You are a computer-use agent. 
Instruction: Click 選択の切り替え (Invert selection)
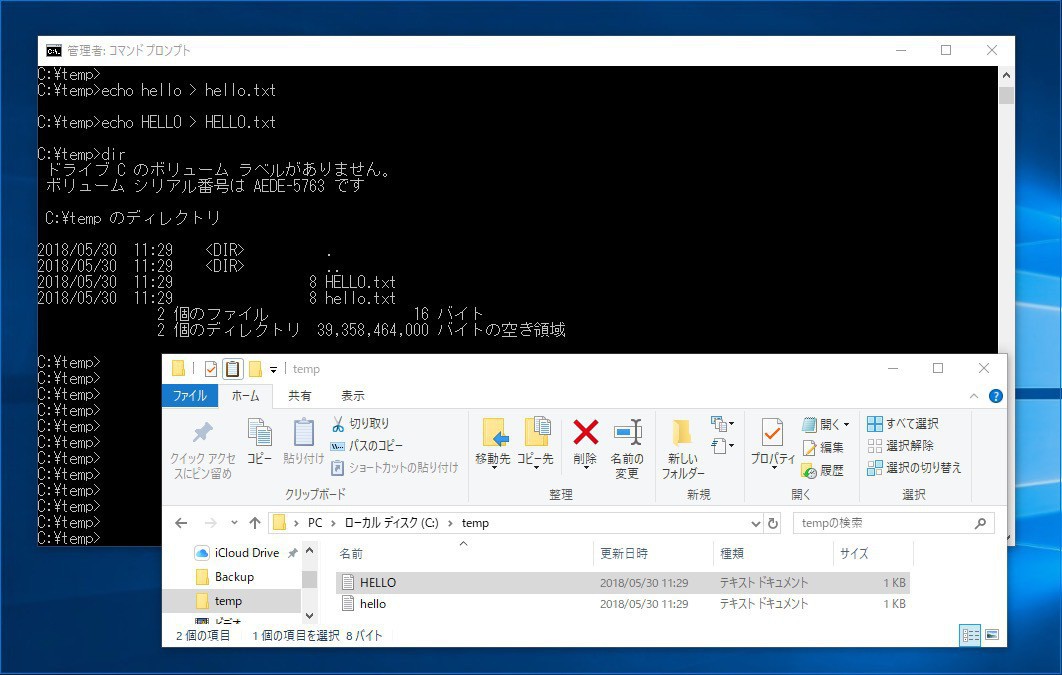[x=914, y=468]
